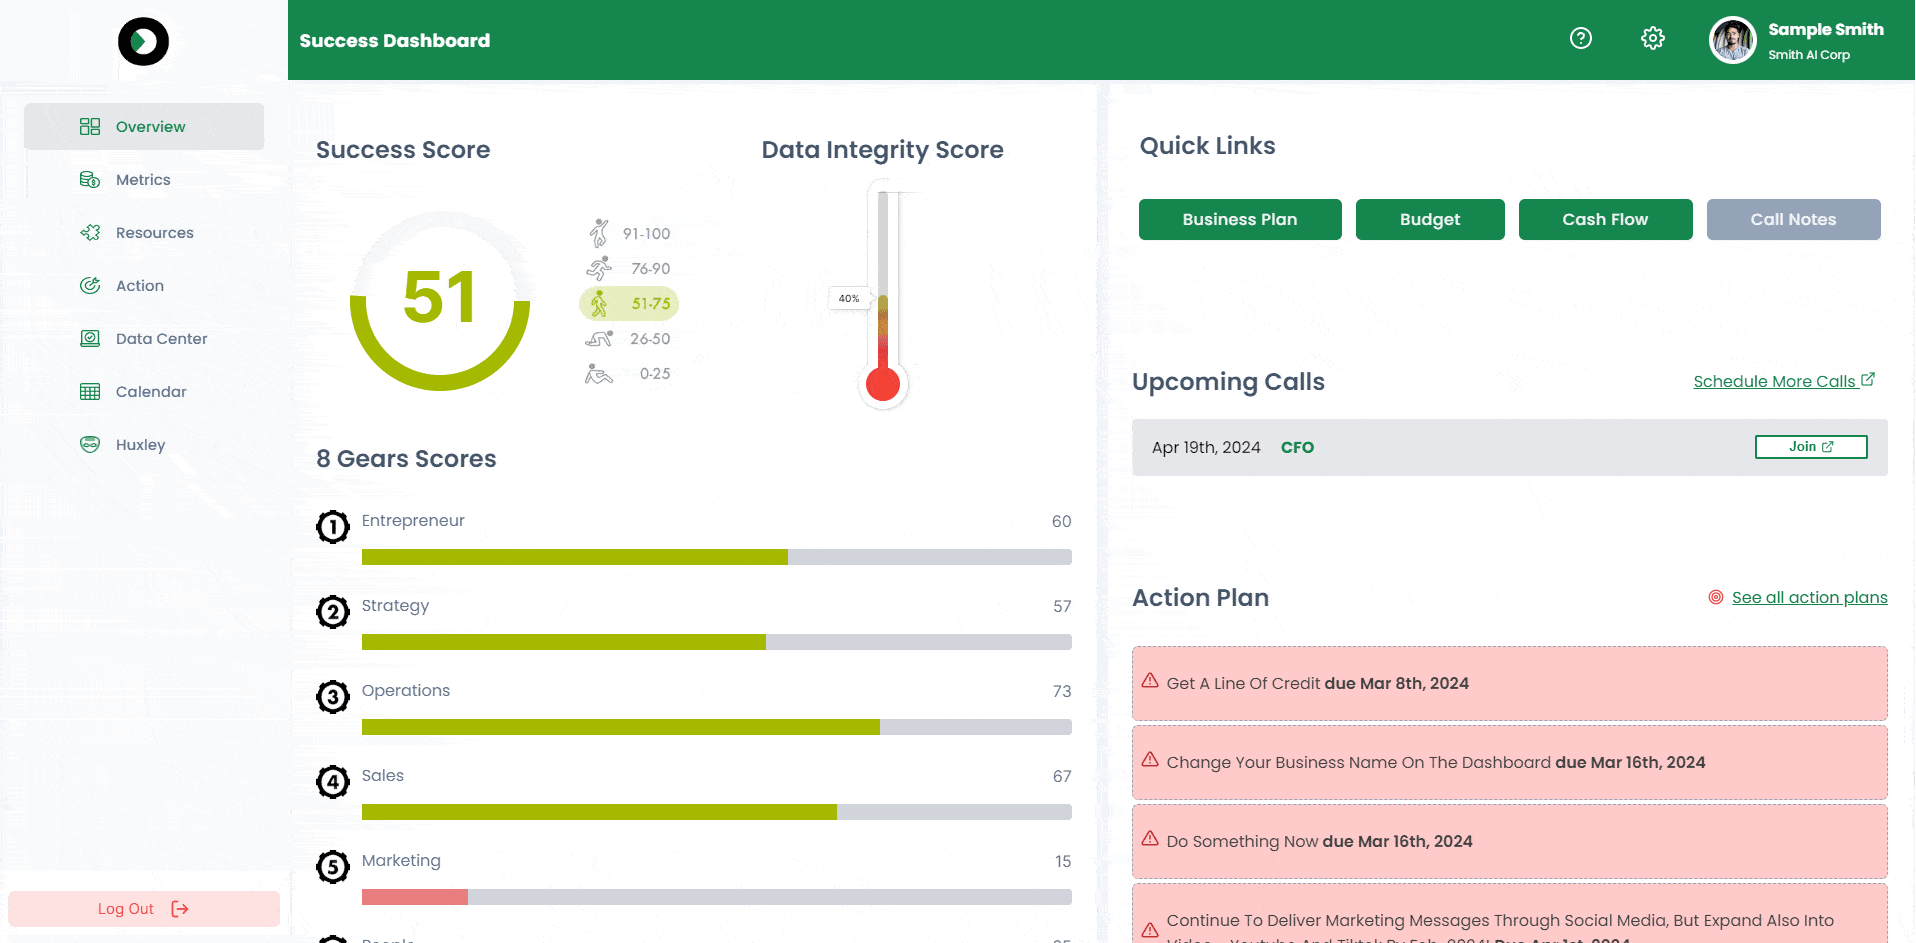The width and height of the screenshot is (1916, 943).
Task: Click the Sales score progress bar
Action: (x=716, y=812)
